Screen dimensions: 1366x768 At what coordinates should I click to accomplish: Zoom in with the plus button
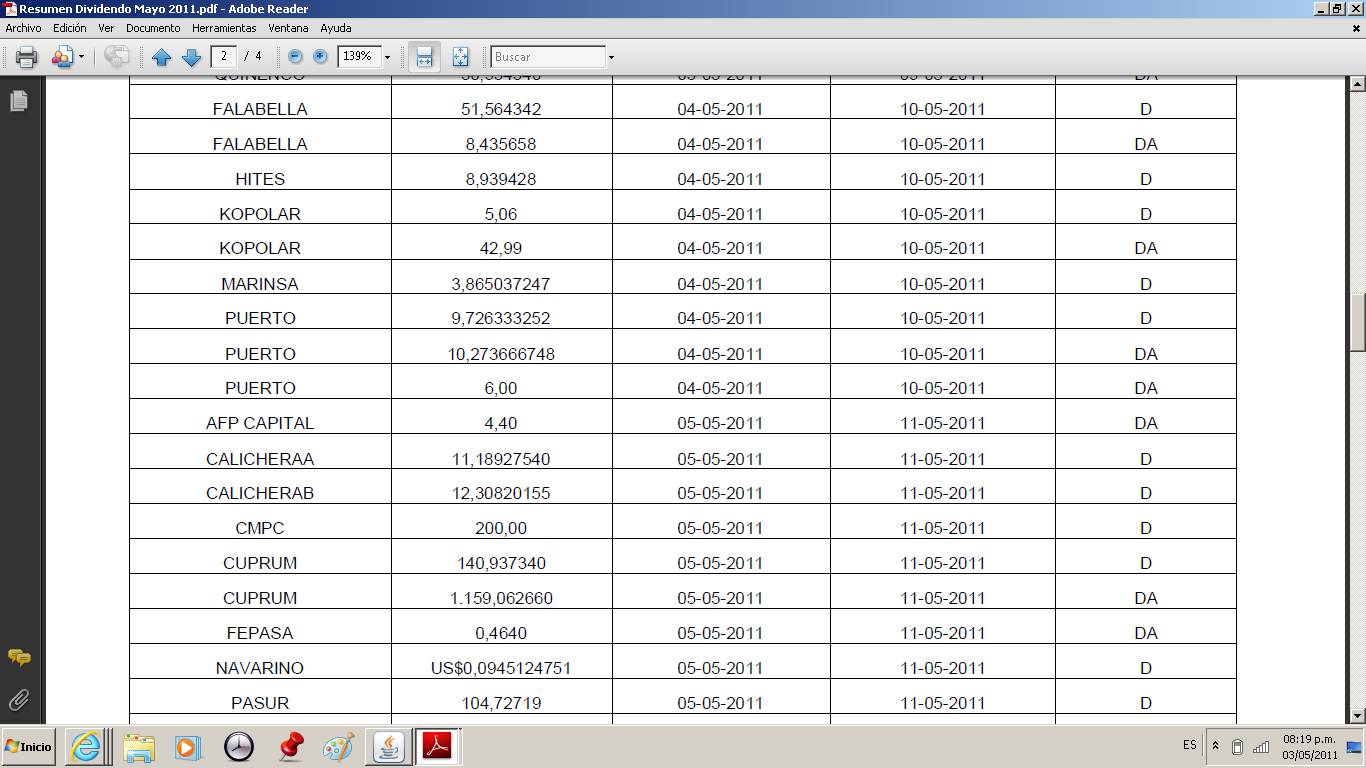(x=320, y=57)
